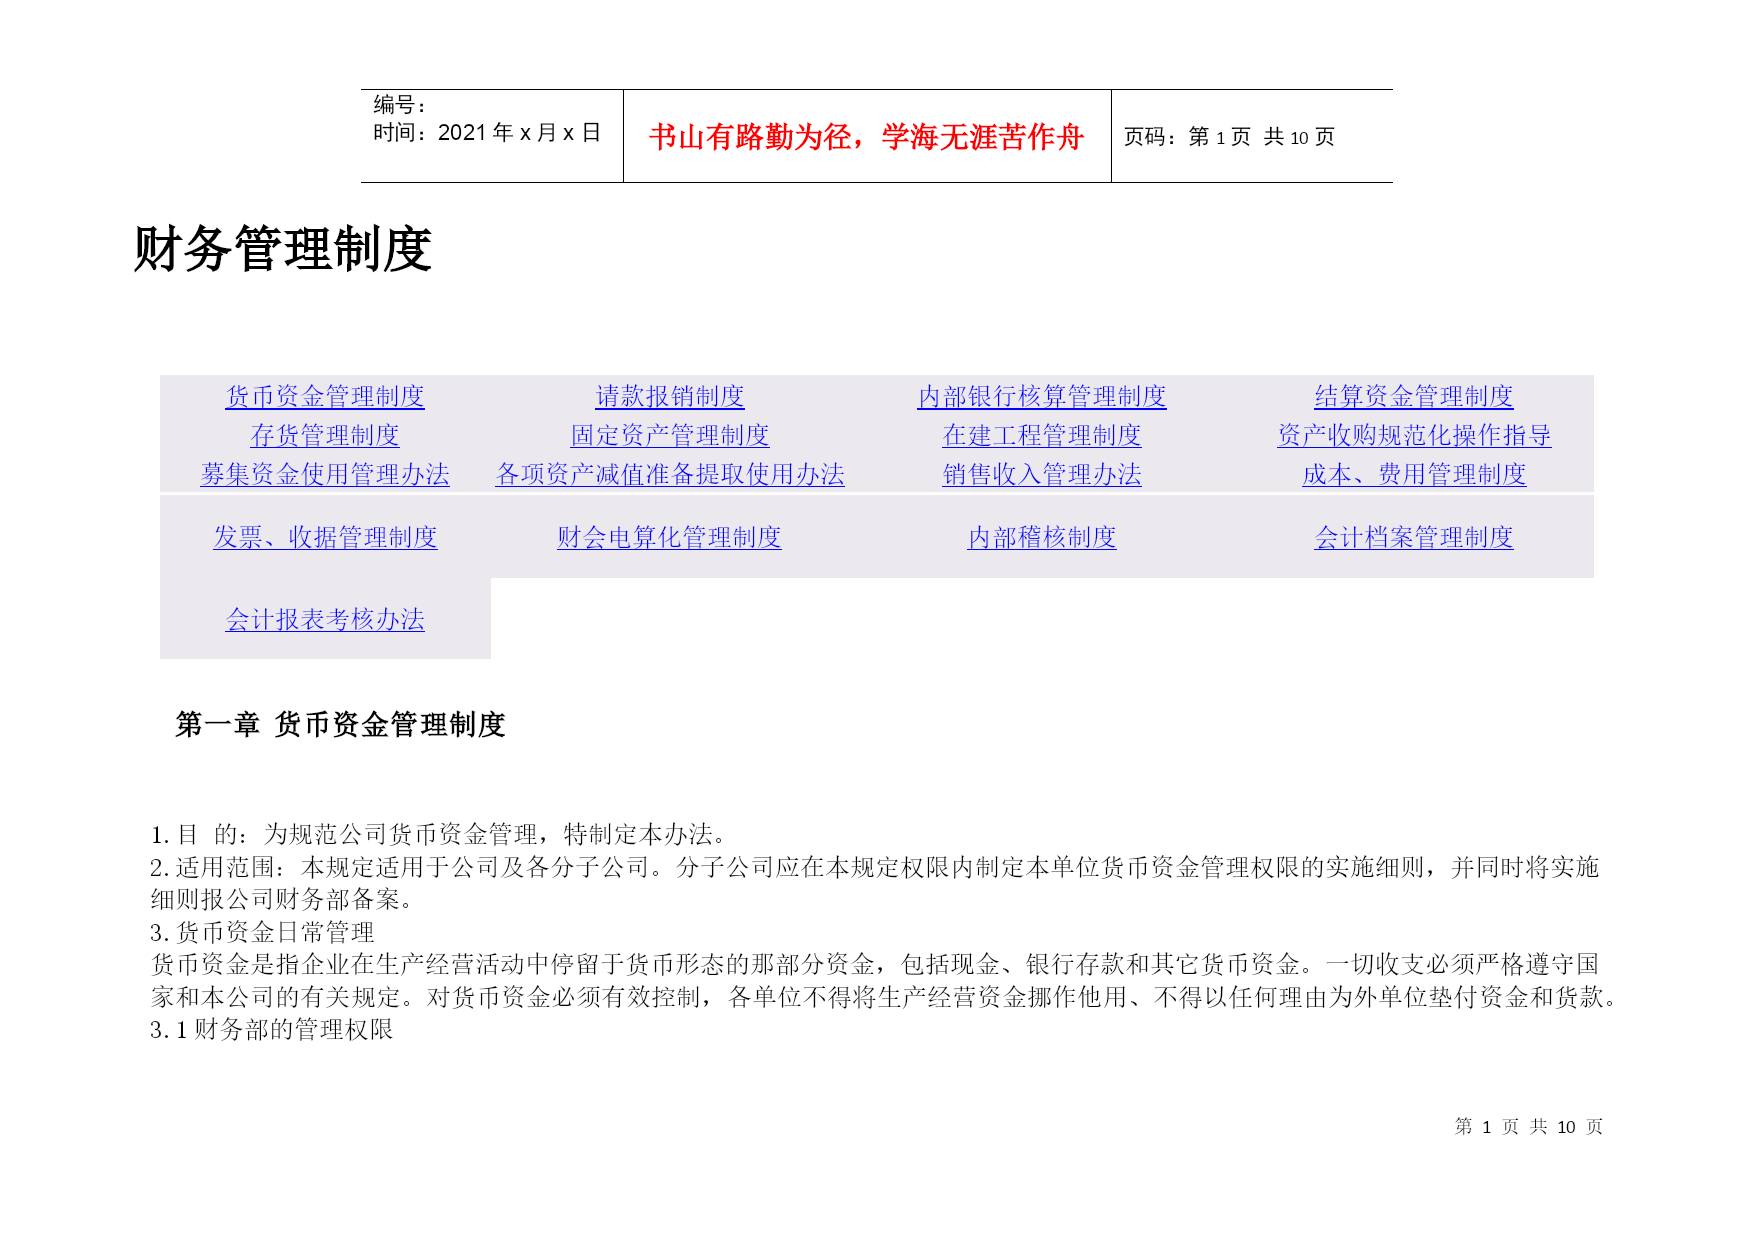Go to 在建工程管理制度 link

tap(1042, 436)
